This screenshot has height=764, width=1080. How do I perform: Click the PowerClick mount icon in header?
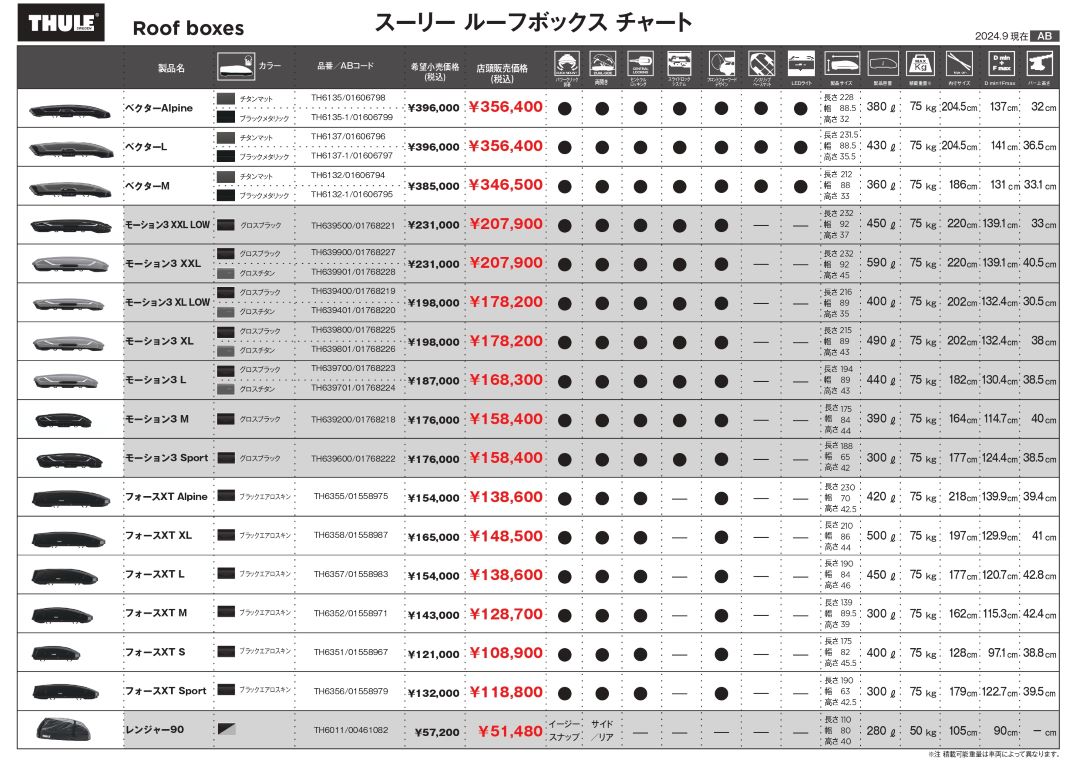pyautogui.click(x=565, y=60)
